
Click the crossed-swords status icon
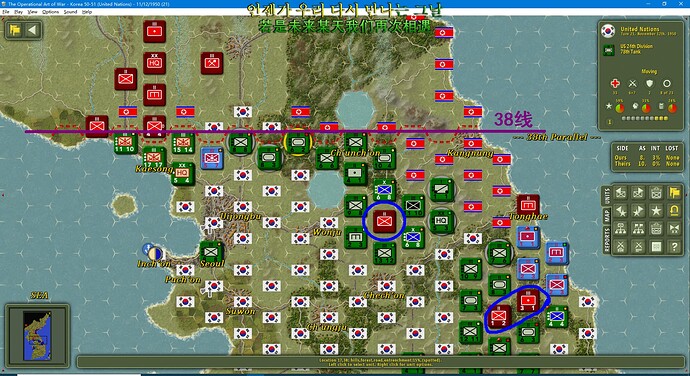pos(632,83)
